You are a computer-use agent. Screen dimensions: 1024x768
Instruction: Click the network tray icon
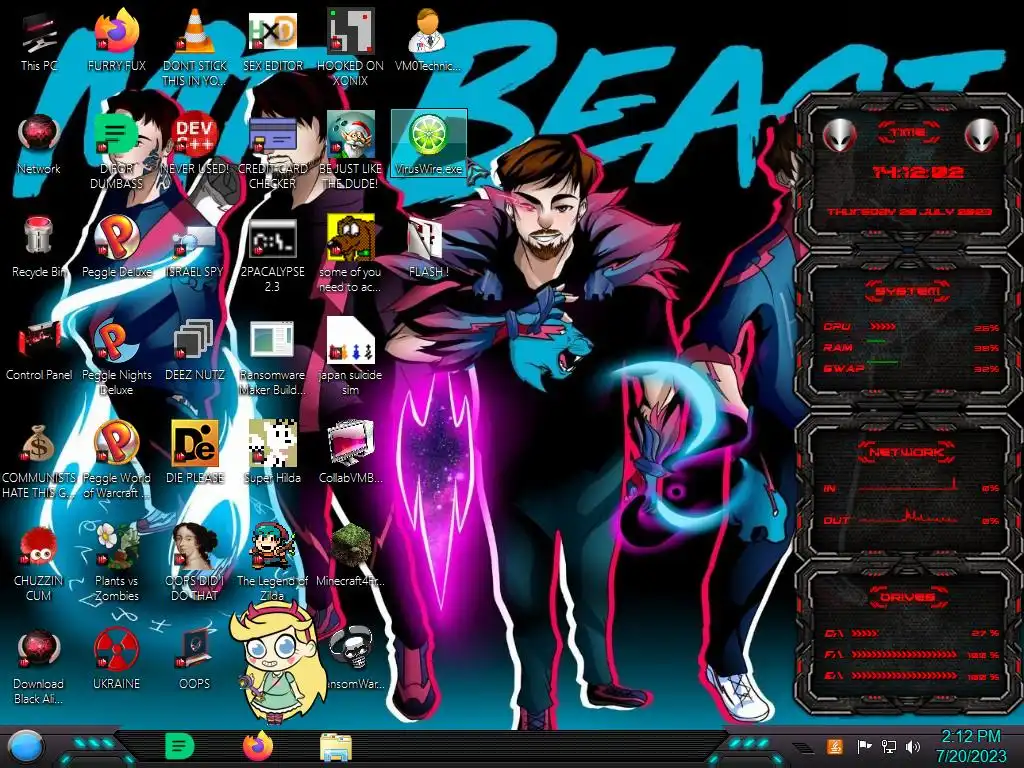click(x=888, y=746)
